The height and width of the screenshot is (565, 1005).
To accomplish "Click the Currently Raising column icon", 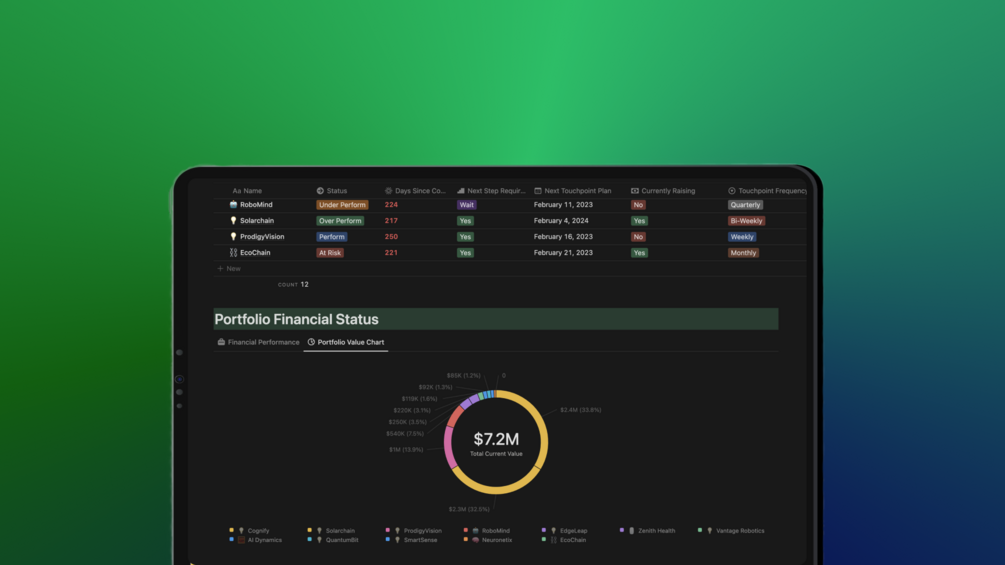I will tap(635, 190).
